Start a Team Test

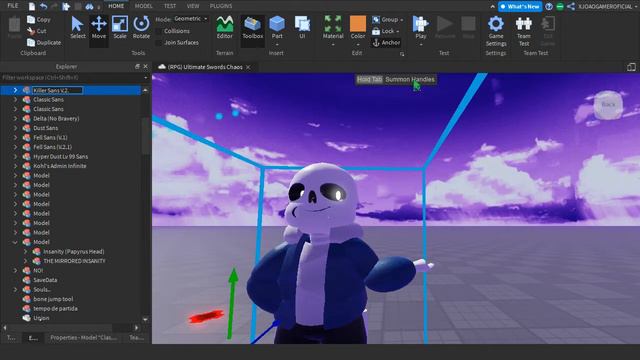tap(524, 31)
